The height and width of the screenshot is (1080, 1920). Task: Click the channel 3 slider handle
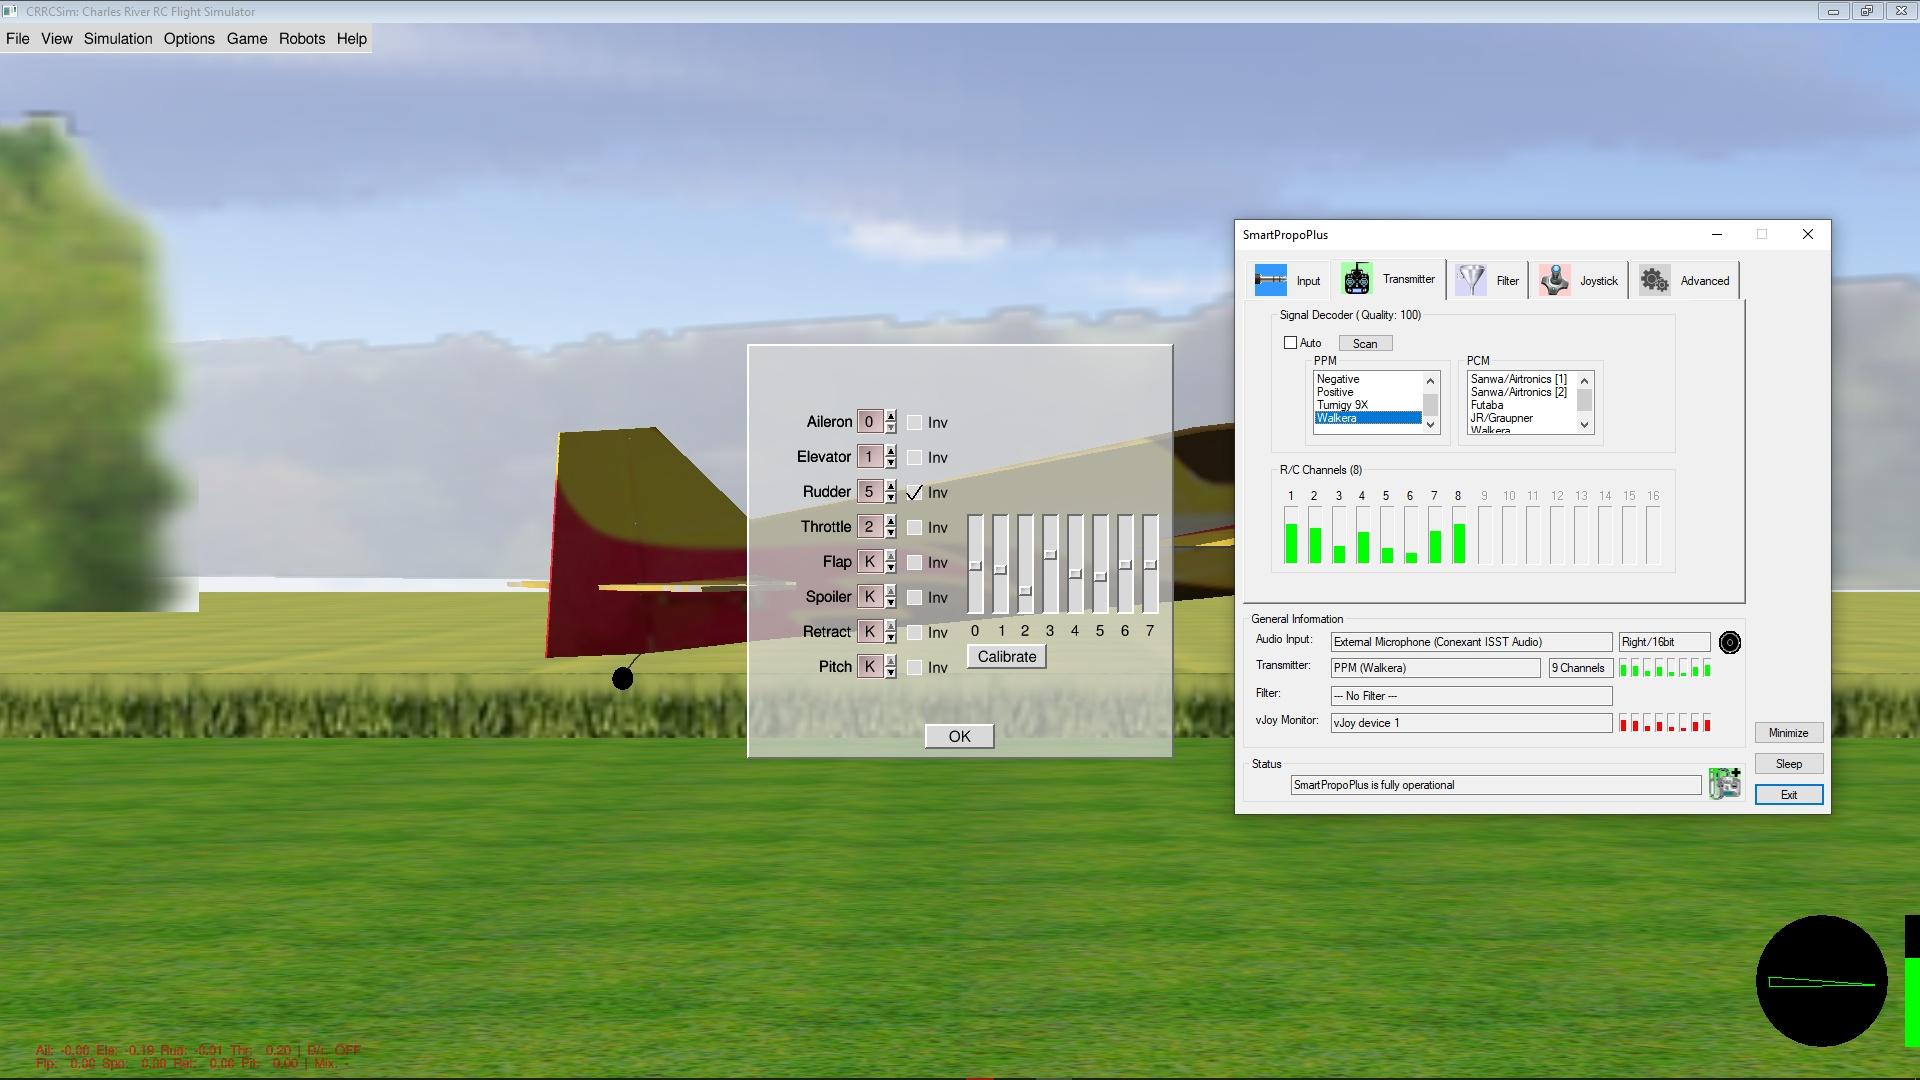pos(1049,555)
